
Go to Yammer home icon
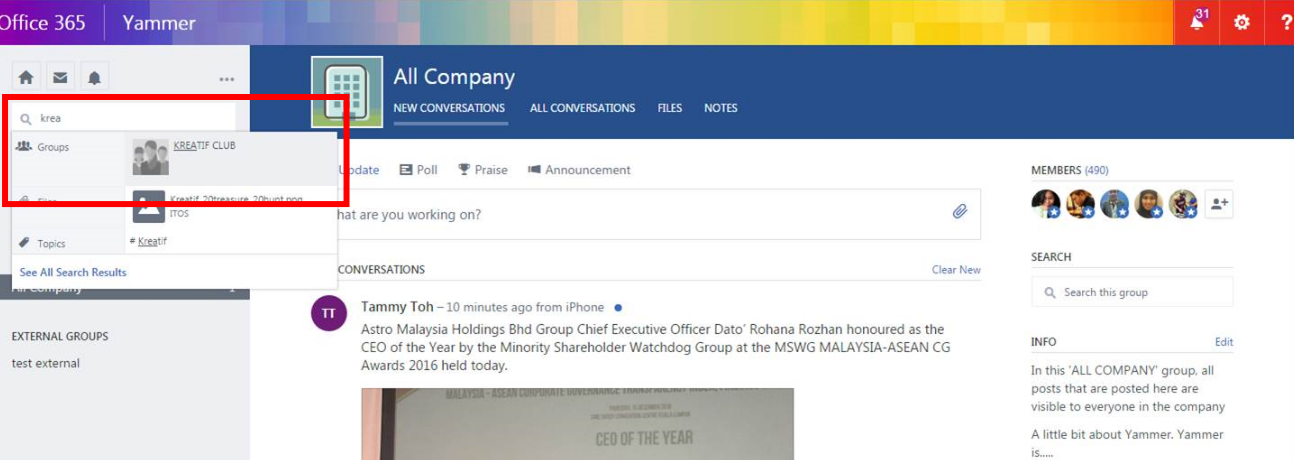pyautogui.click(x=26, y=77)
